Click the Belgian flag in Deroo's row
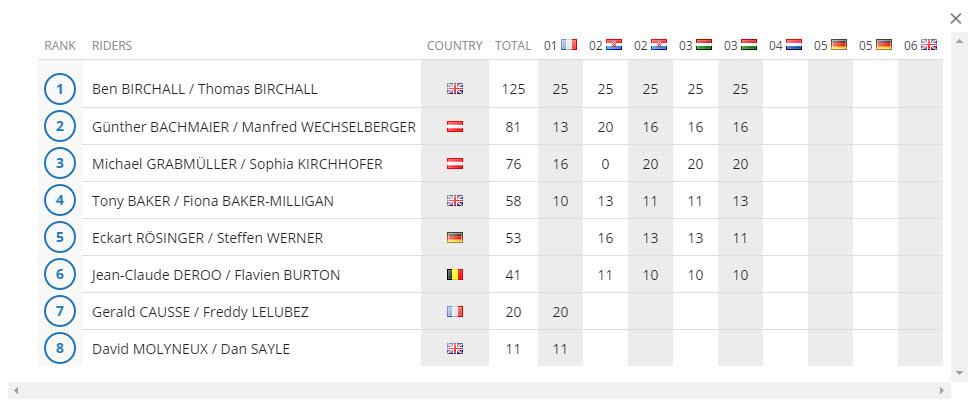This screenshot has width=975, height=407. [455, 275]
